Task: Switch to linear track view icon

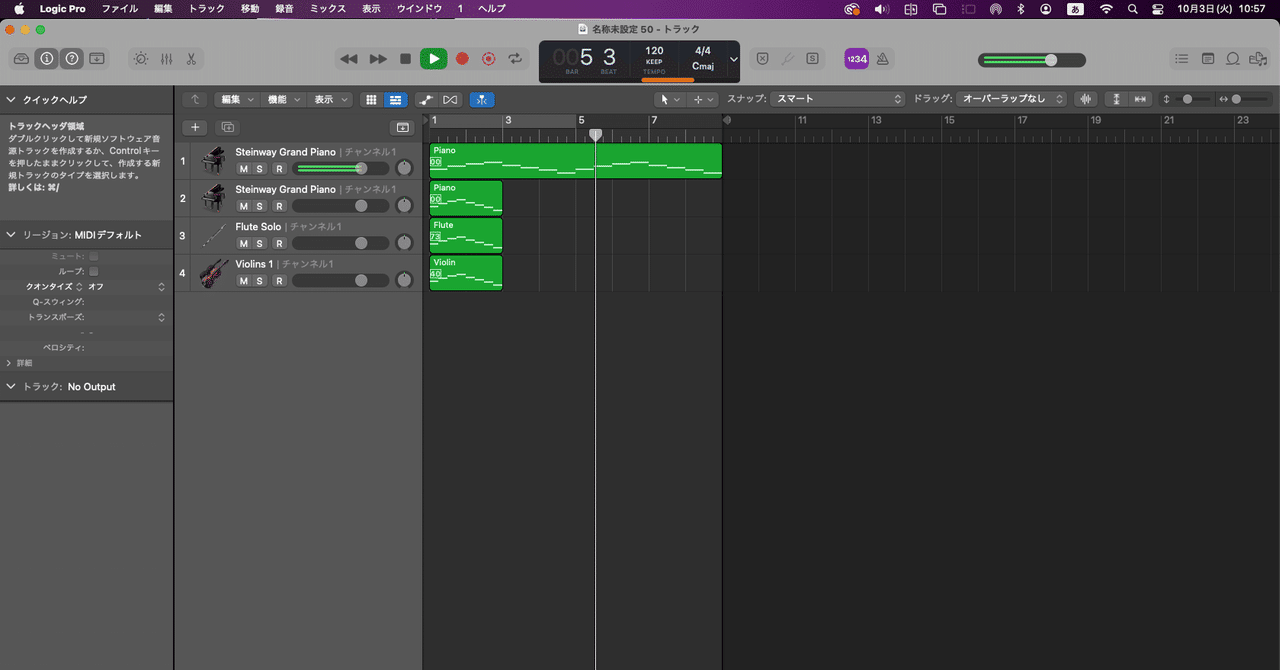Action: 396,99
